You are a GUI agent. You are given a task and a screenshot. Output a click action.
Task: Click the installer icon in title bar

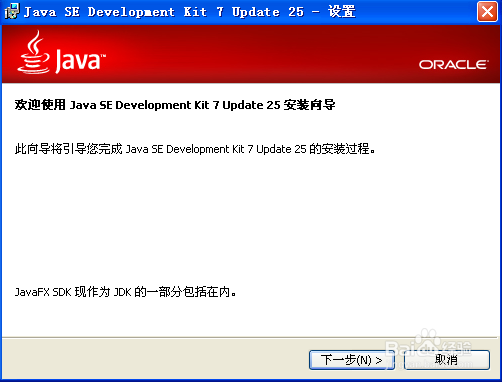(12, 12)
